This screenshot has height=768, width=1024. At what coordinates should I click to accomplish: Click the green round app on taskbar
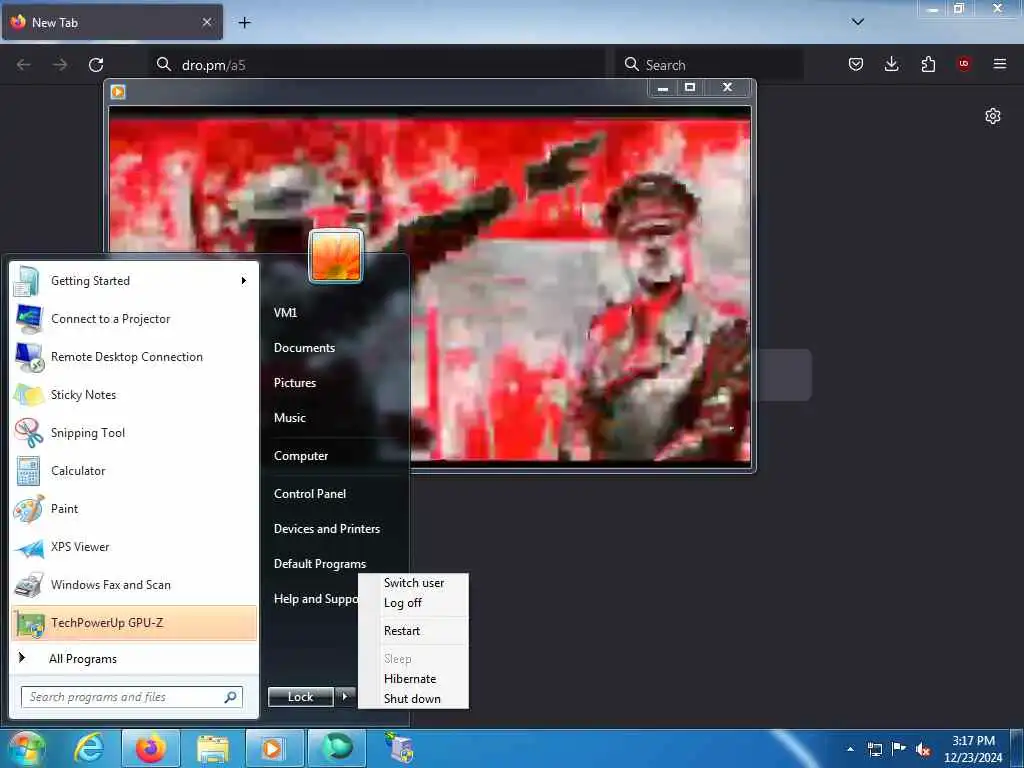336,748
